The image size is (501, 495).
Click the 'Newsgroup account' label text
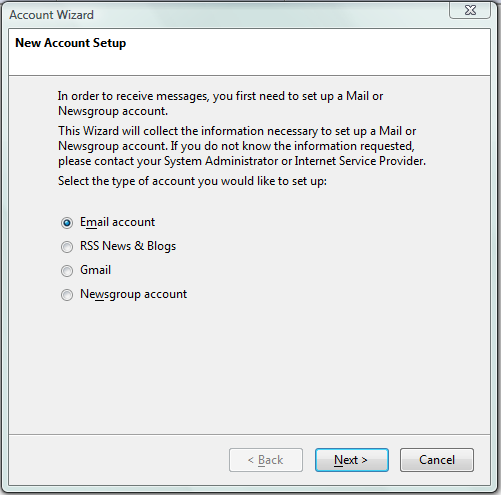[133, 294]
